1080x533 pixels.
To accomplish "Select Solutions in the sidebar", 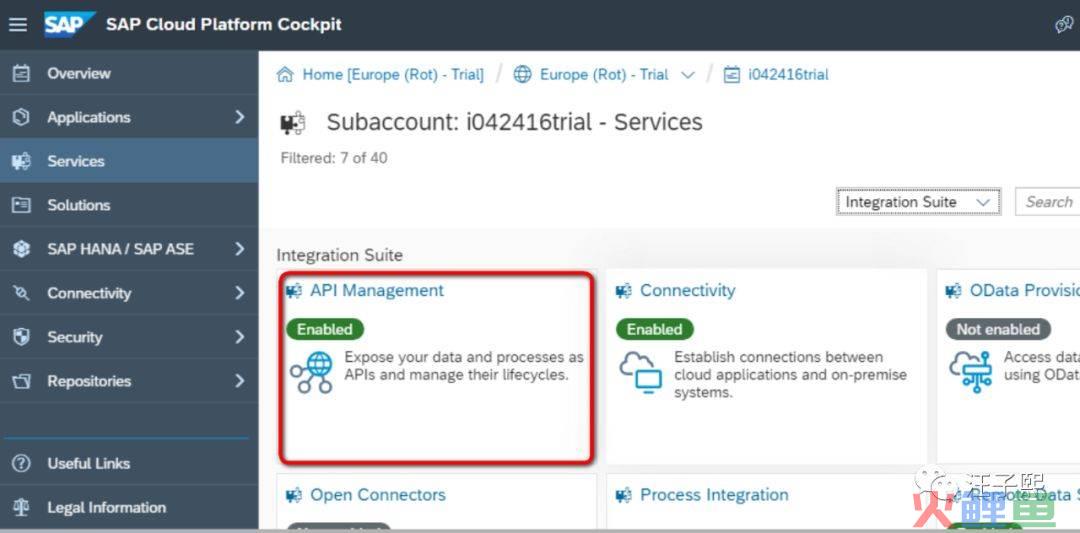I will [x=78, y=205].
